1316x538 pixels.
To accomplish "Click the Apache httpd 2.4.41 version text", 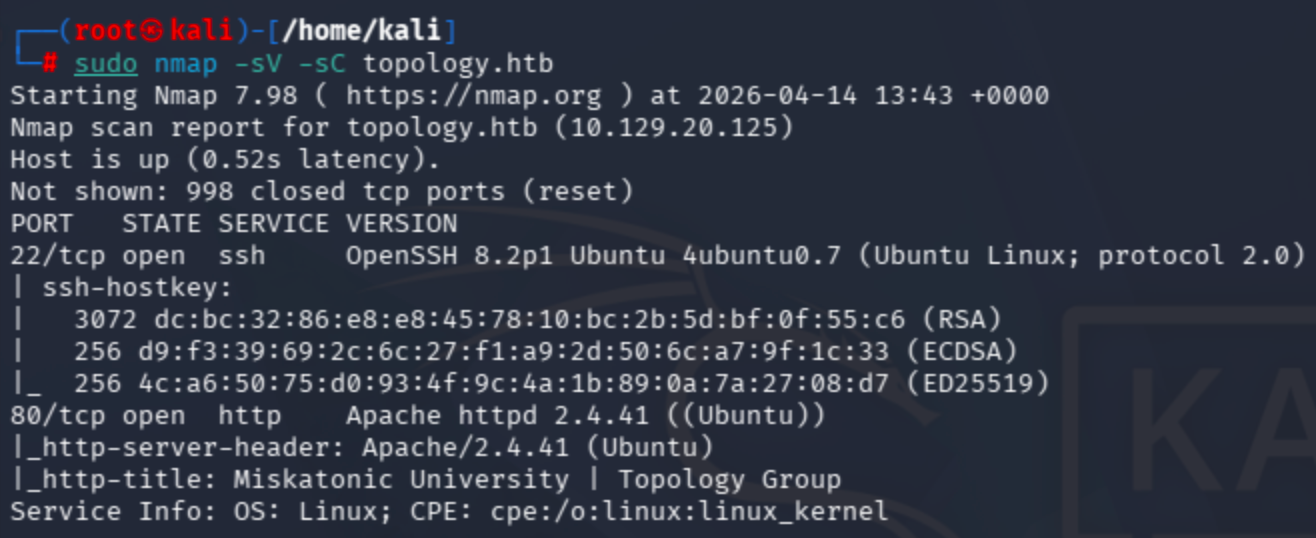I will [x=465, y=415].
